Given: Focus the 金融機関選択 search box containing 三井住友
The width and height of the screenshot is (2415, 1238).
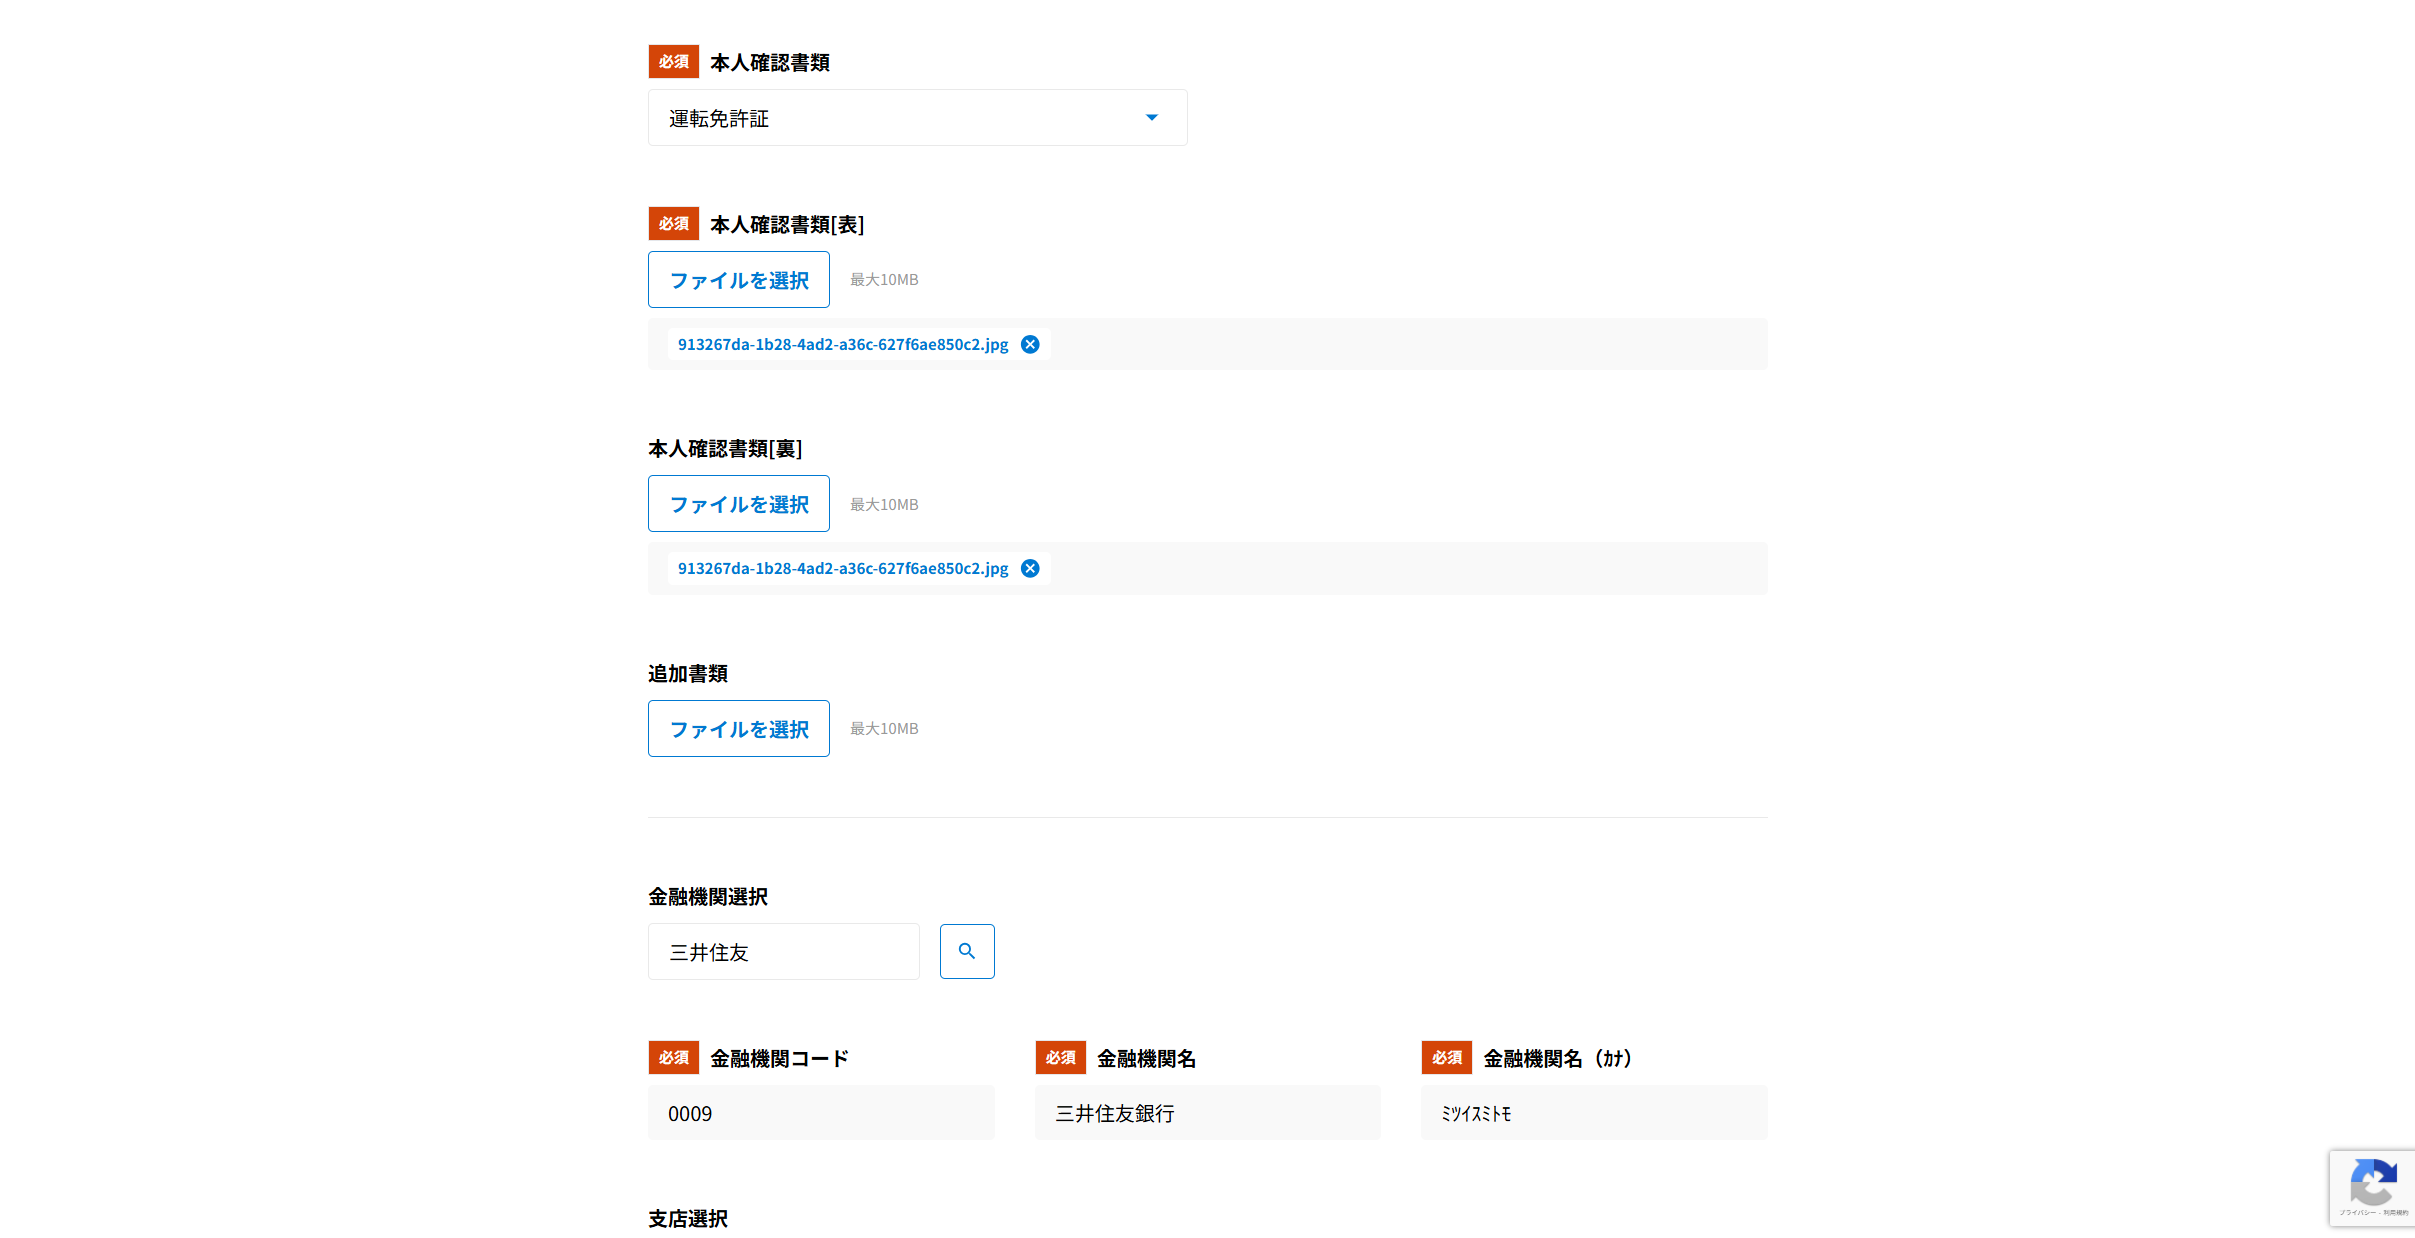Looking at the screenshot, I should pyautogui.click(x=783, y=952).
